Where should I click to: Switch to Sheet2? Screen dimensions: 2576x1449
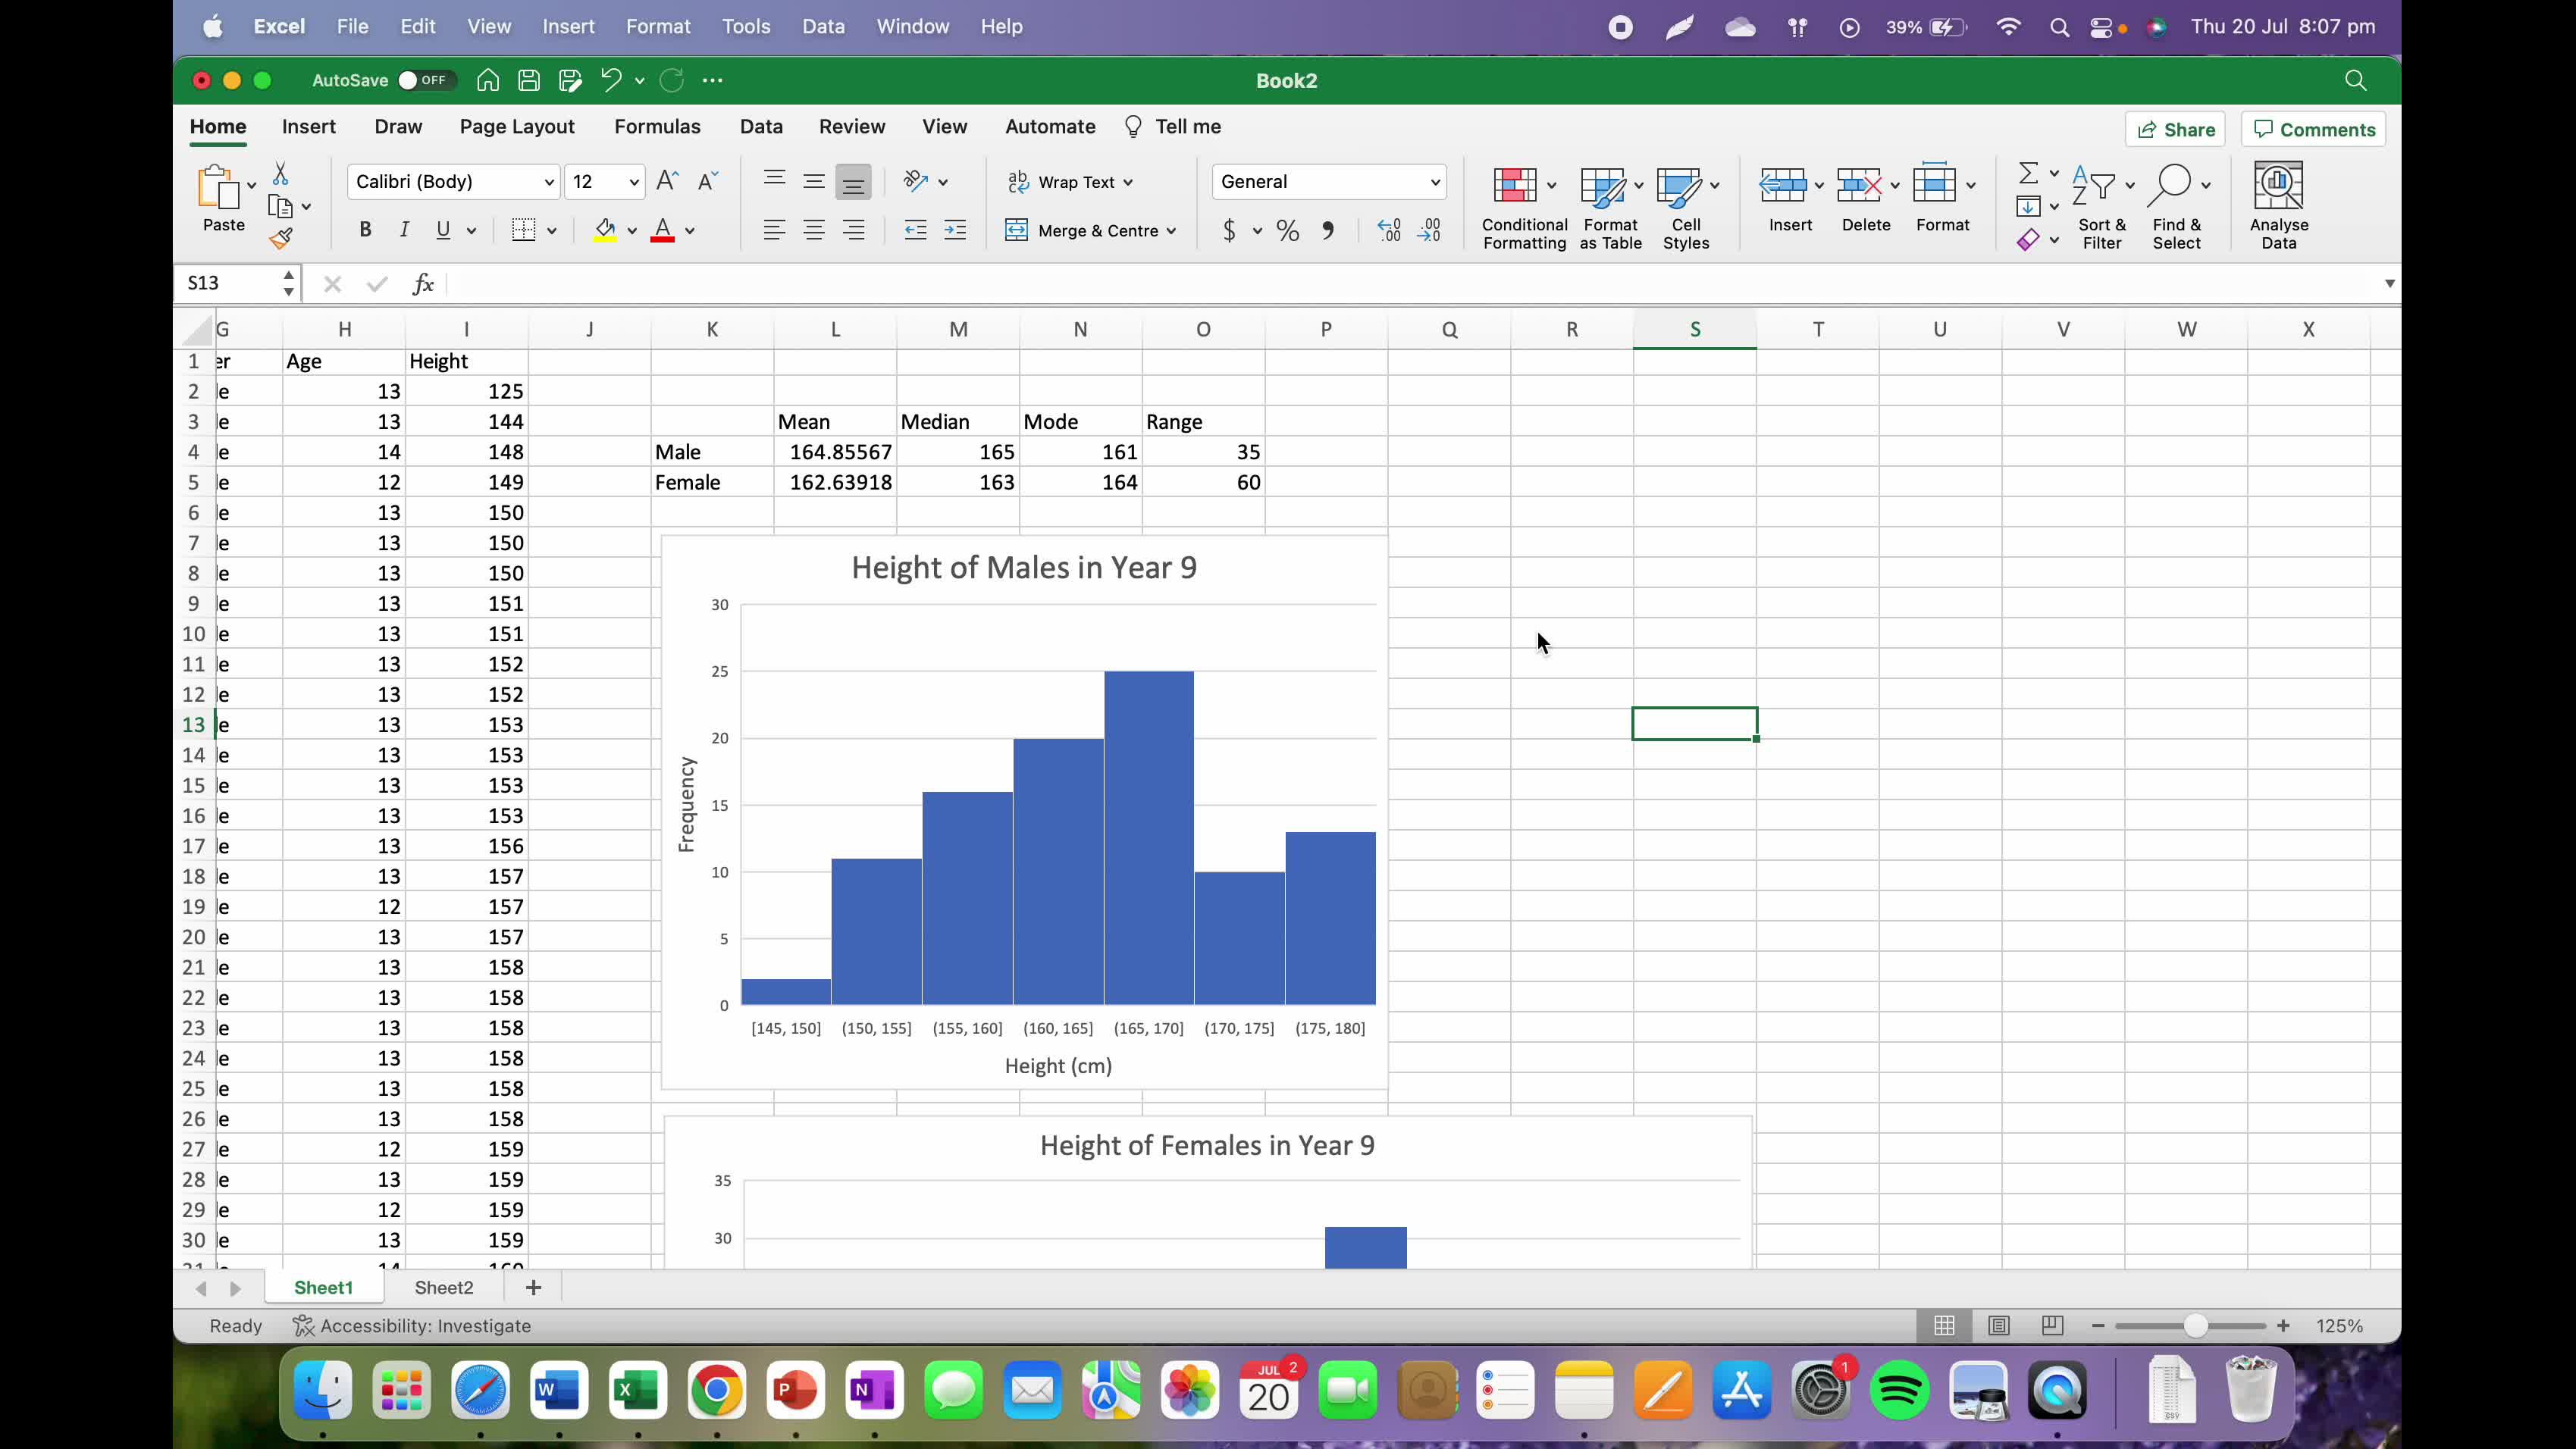click(443, 1287)
